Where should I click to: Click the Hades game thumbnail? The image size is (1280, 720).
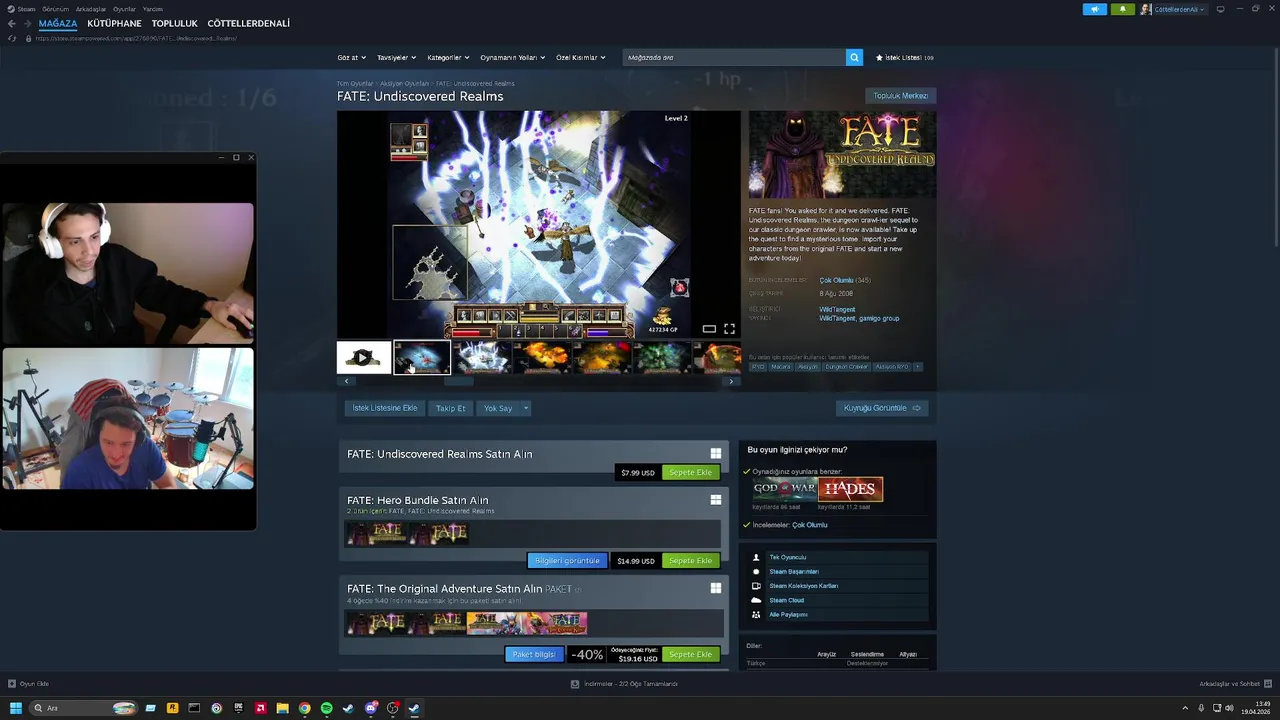coord(850,489)
